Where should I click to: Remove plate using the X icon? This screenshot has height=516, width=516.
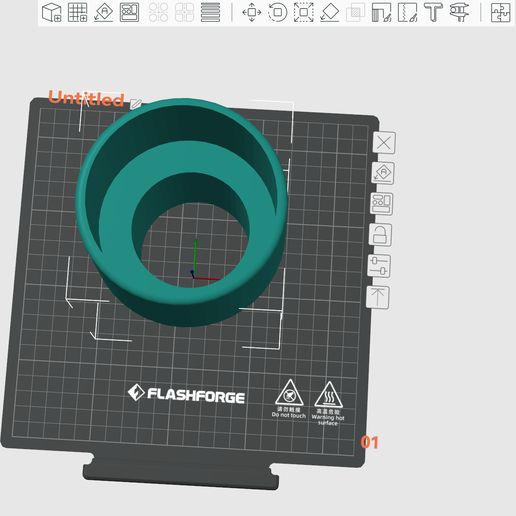384,143
